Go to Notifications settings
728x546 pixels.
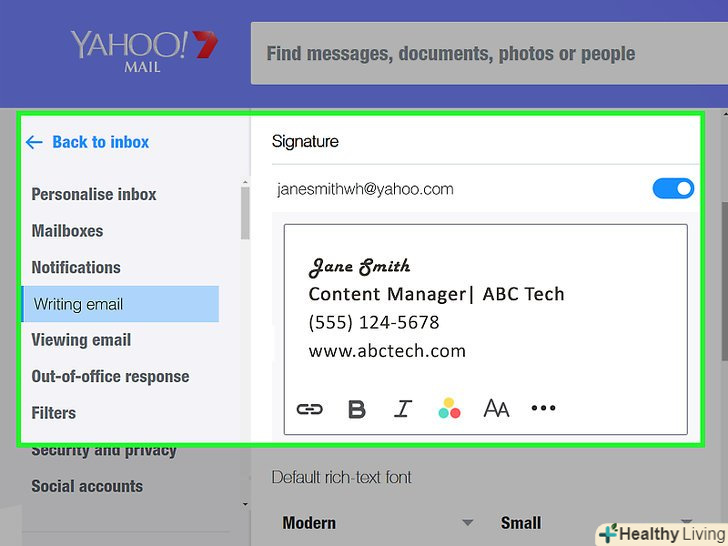tap(76, 267)
